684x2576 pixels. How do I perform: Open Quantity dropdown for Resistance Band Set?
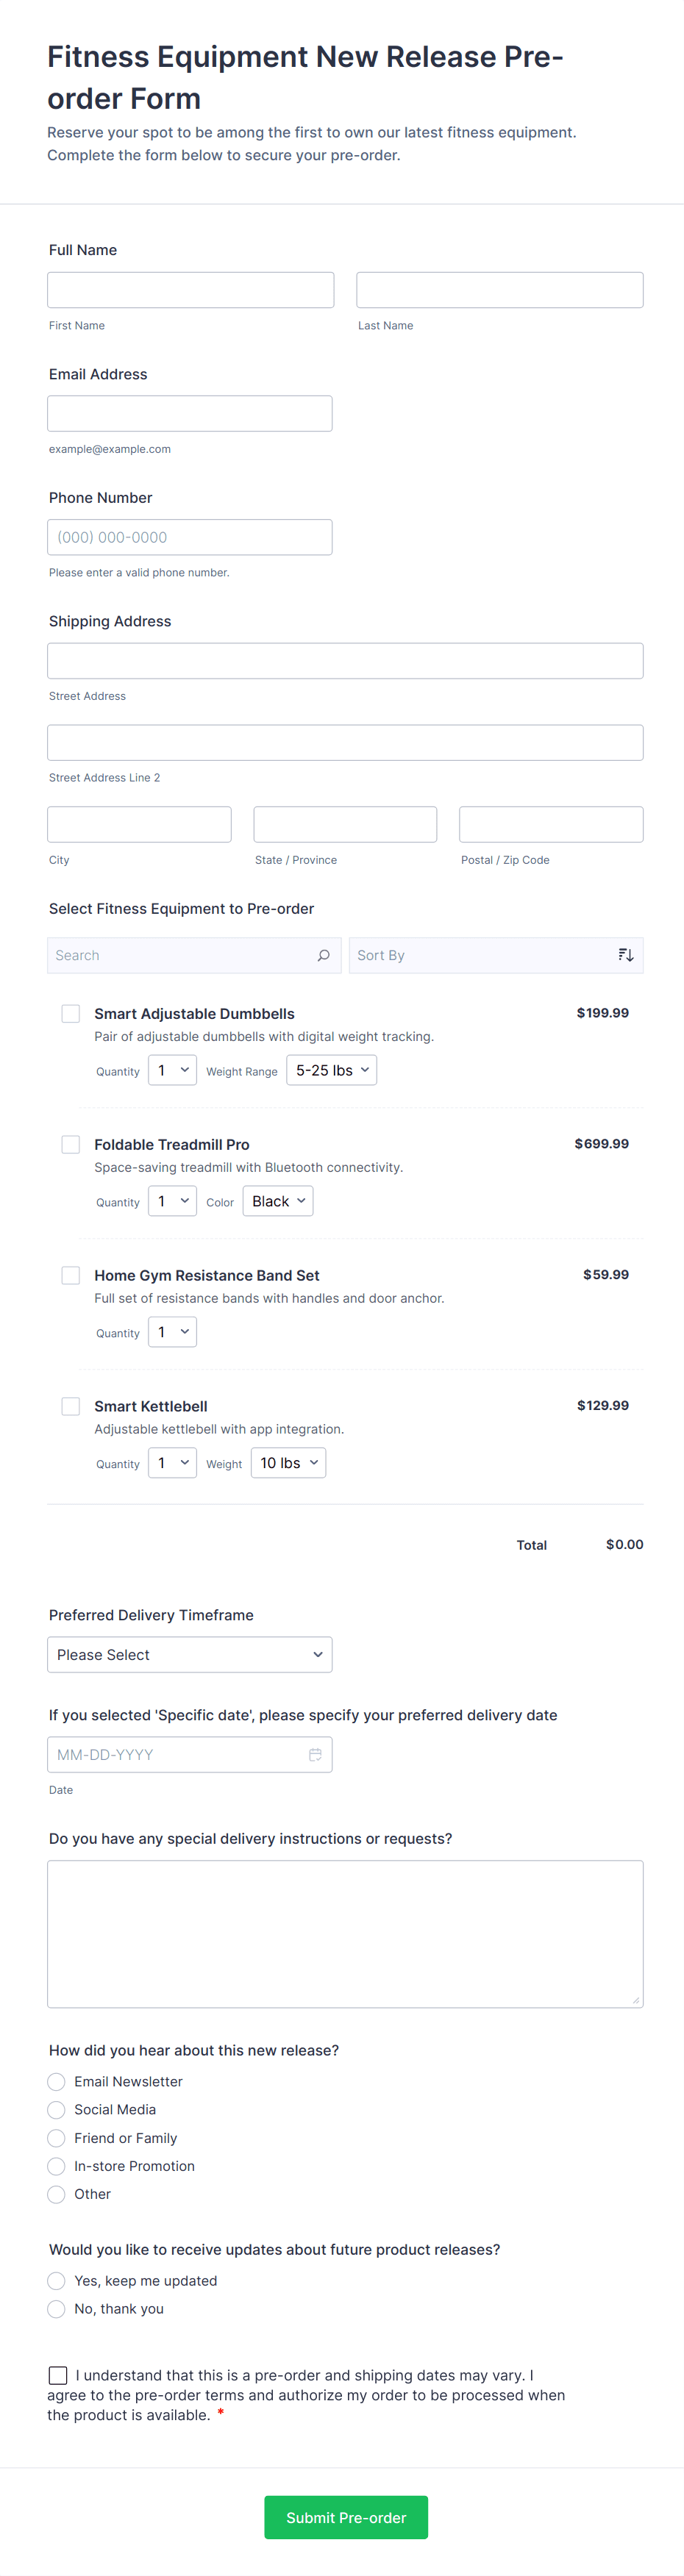coord(172,1332)
